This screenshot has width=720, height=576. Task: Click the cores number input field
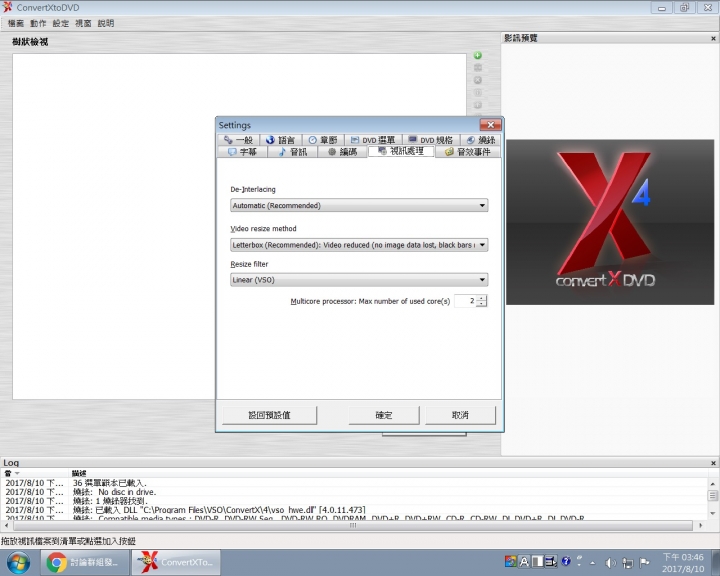tap(465, 301)
